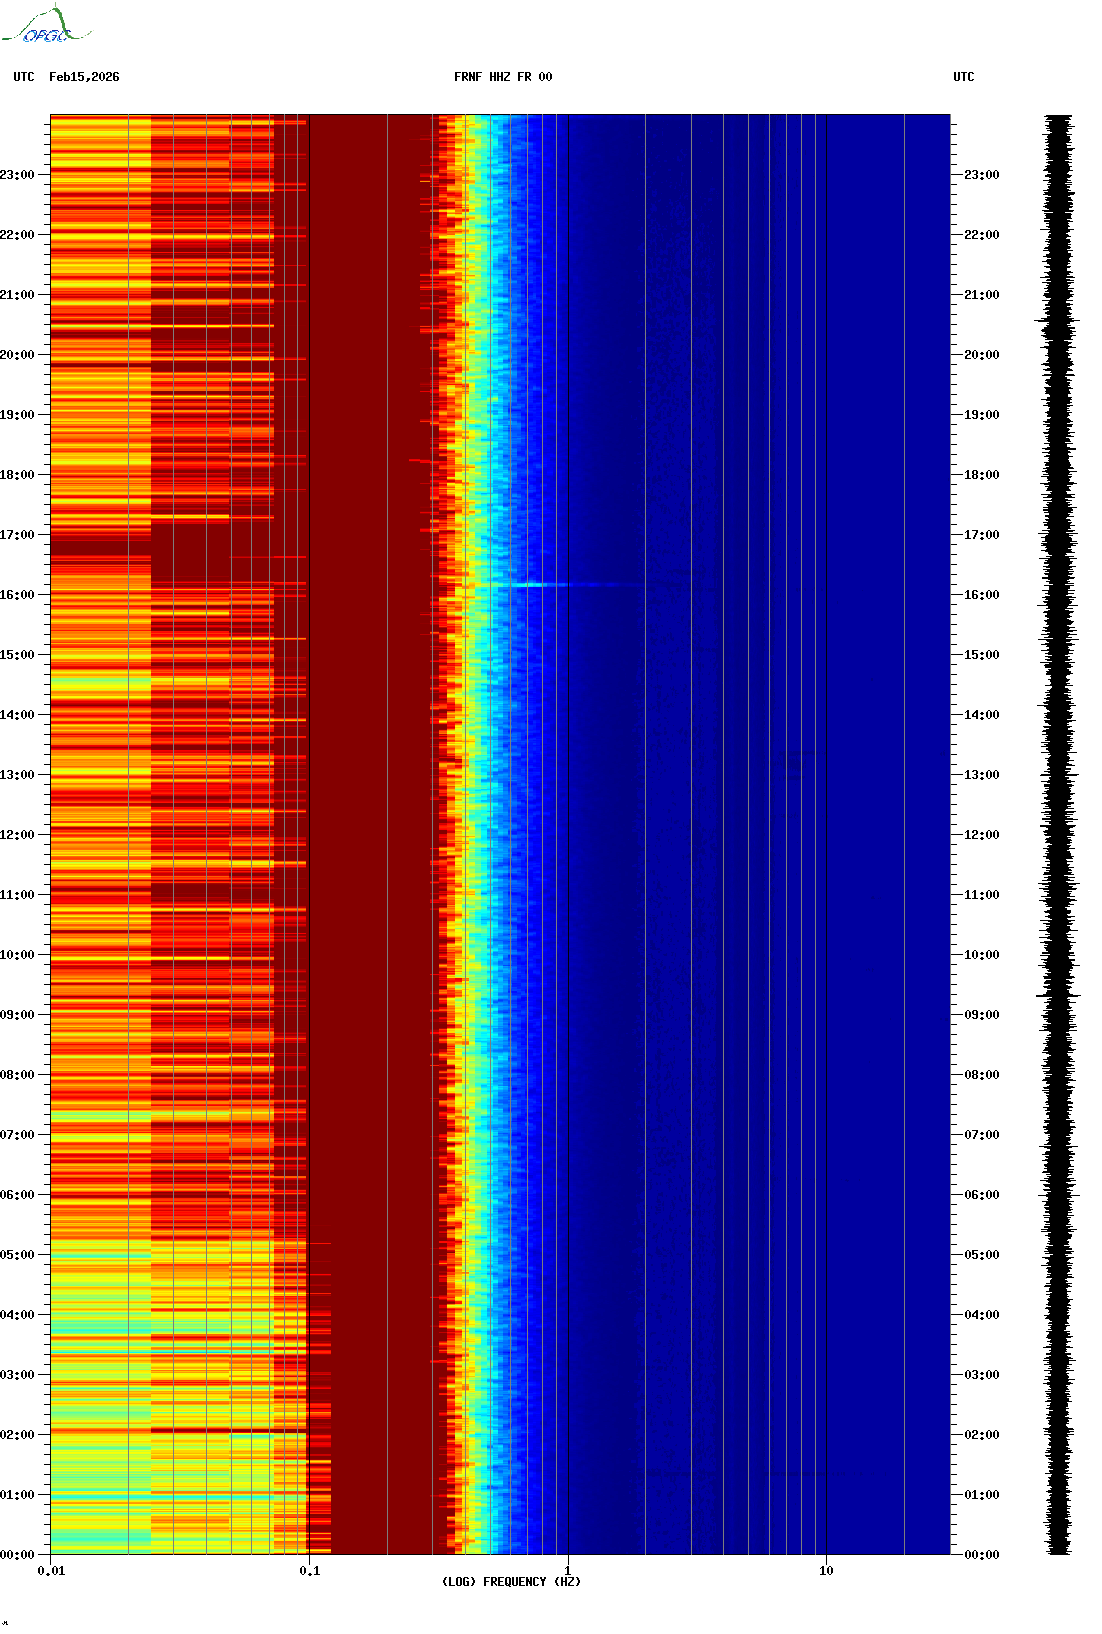Click the 0.01 frequency axis value
Image resolution: width=1102 pixels, height=1634 pixels.
click(51, 1571)
